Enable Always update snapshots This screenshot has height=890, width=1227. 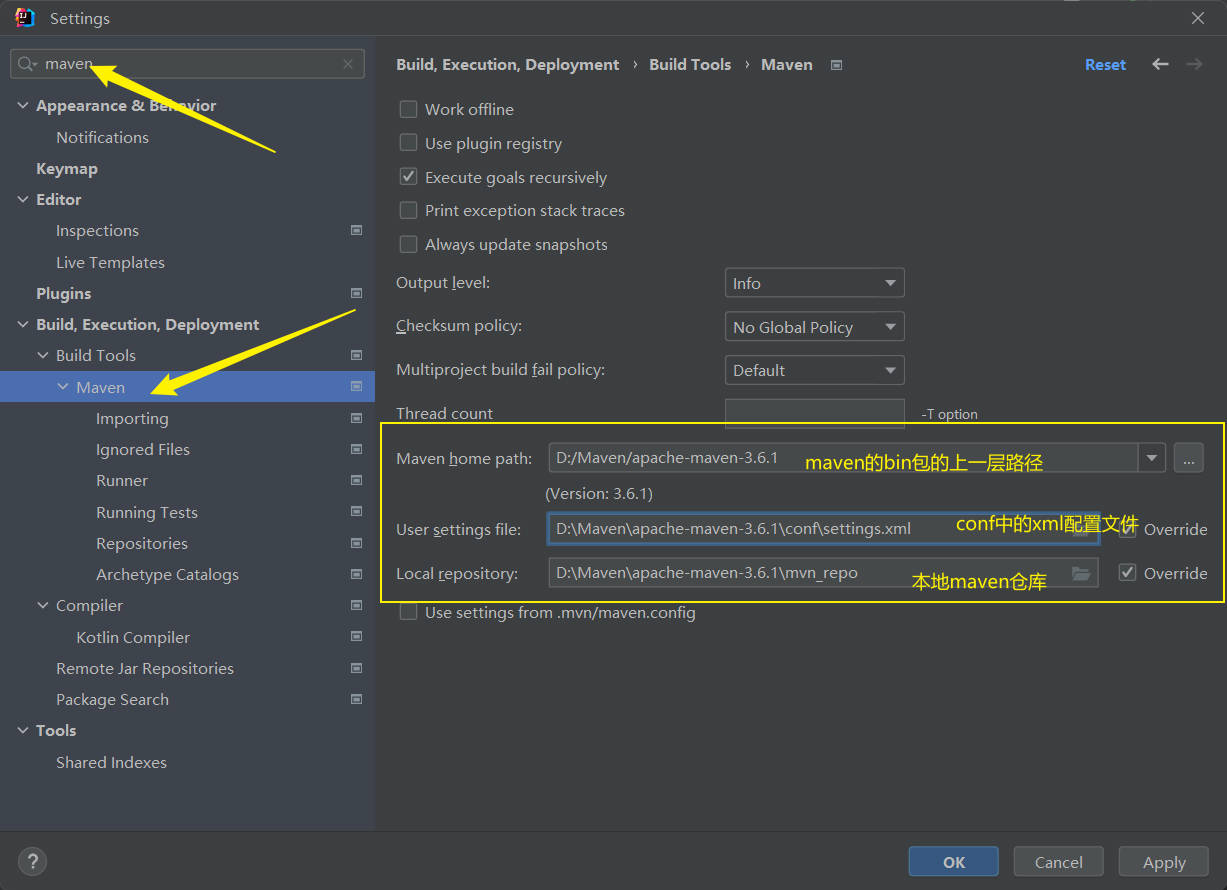(x=408, y=244)
